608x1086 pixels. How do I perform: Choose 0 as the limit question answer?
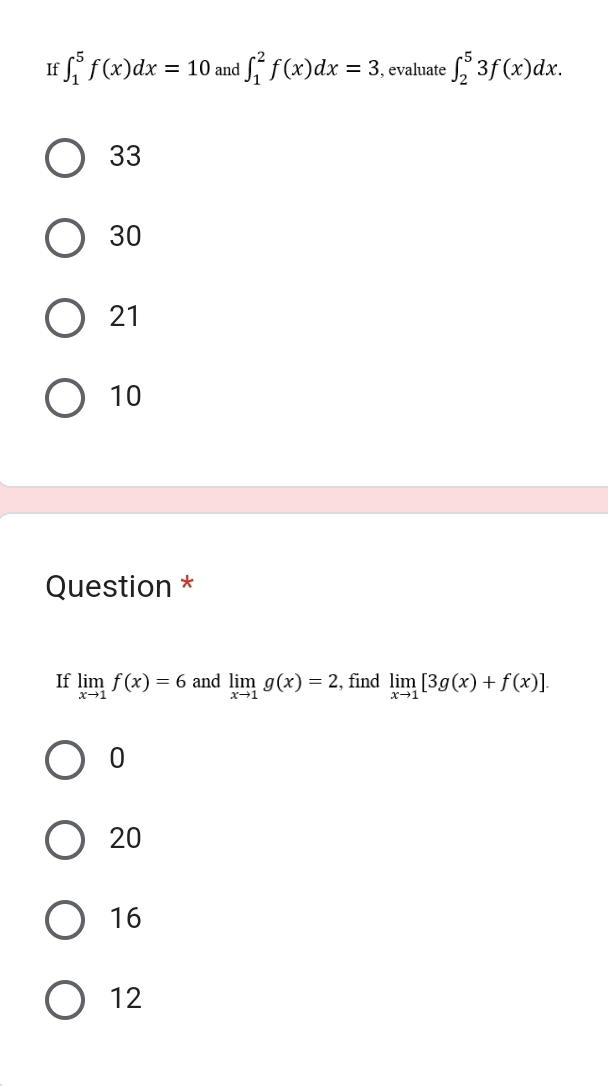pyautogui.click(x=65, y=760)
